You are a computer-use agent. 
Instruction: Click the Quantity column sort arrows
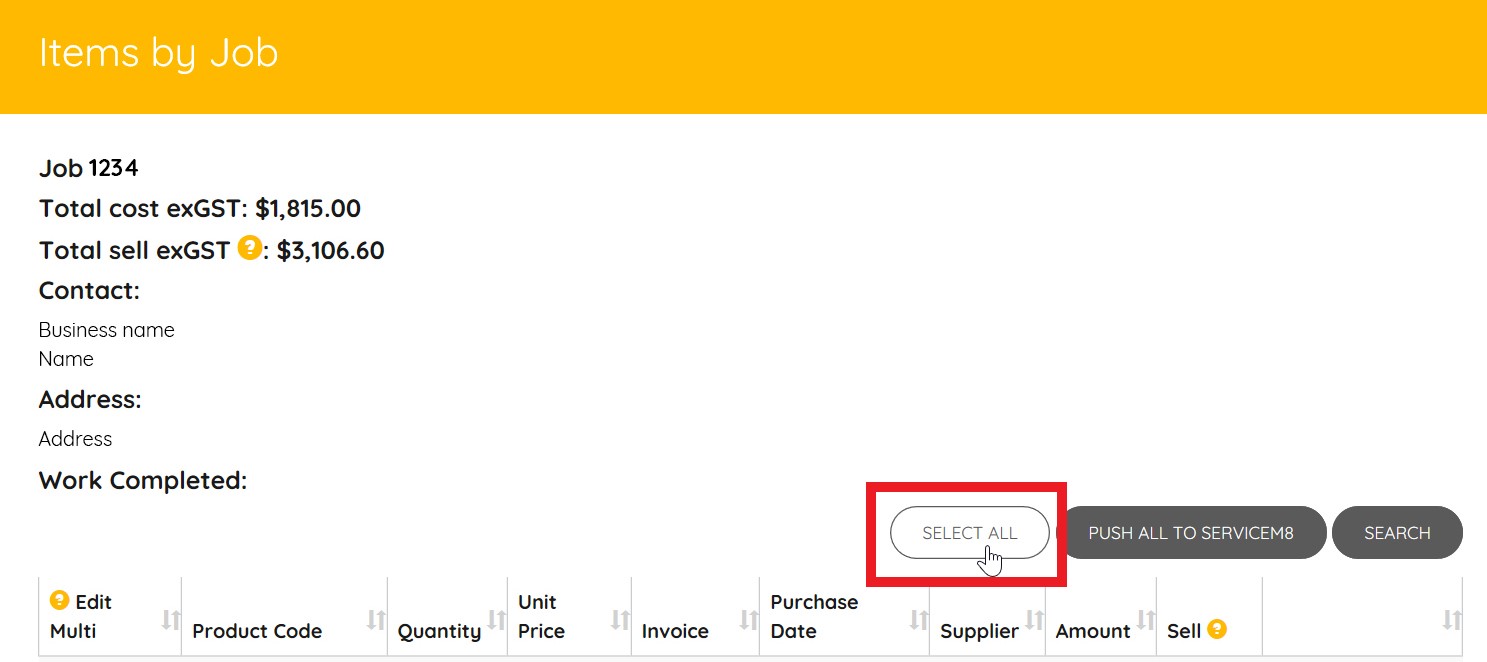coord(496,620)
